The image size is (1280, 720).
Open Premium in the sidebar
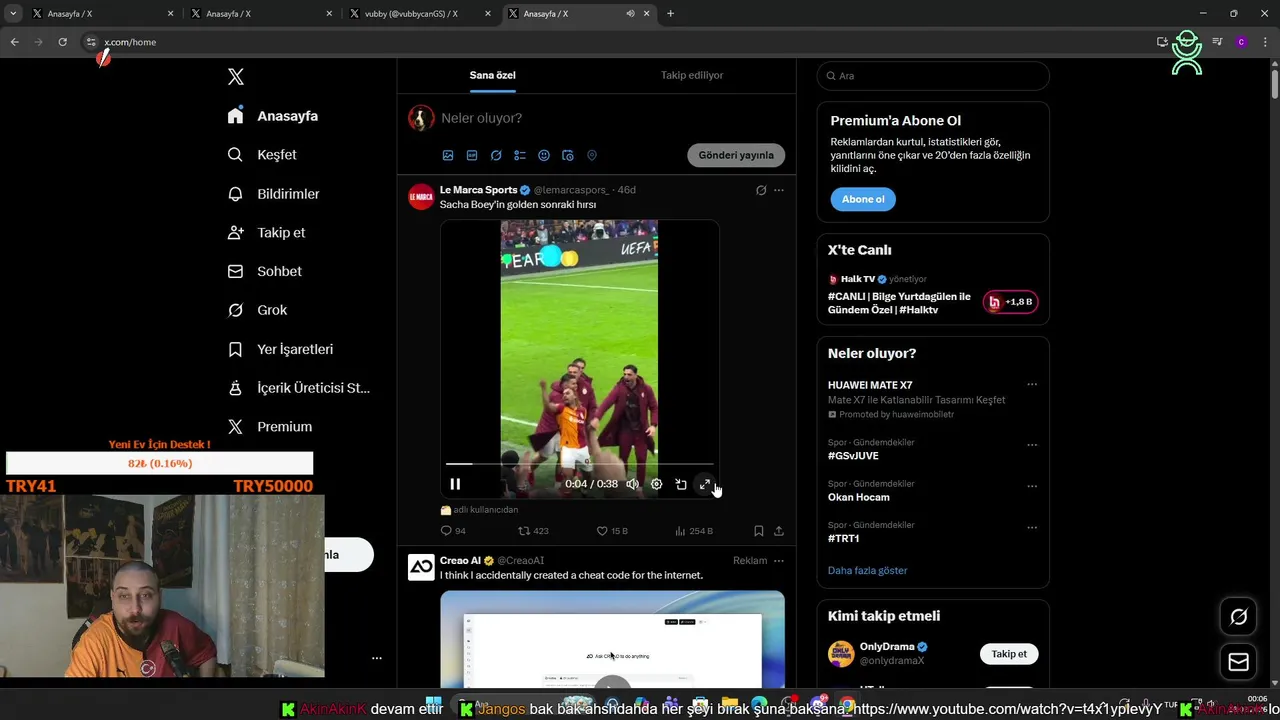(270, 426)
